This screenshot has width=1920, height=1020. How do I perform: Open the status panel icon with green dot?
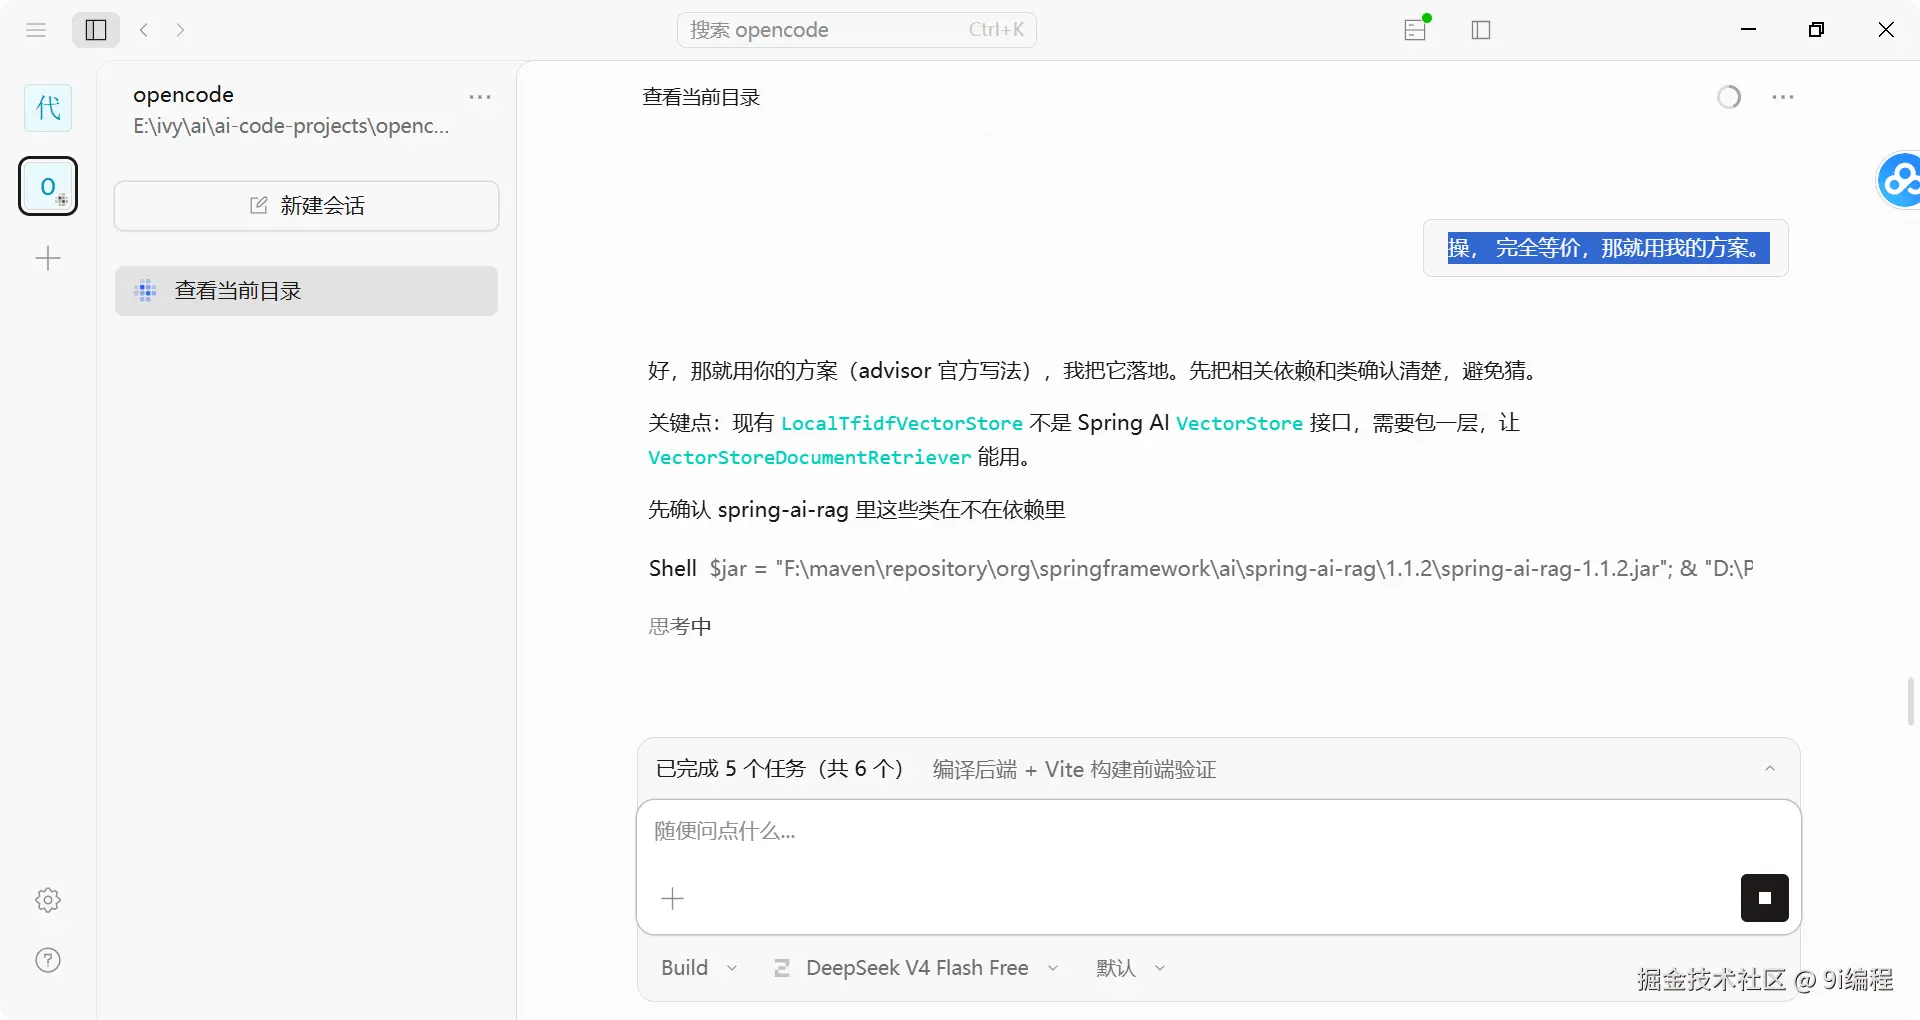pyautogui.click(x=1416, y=29)
